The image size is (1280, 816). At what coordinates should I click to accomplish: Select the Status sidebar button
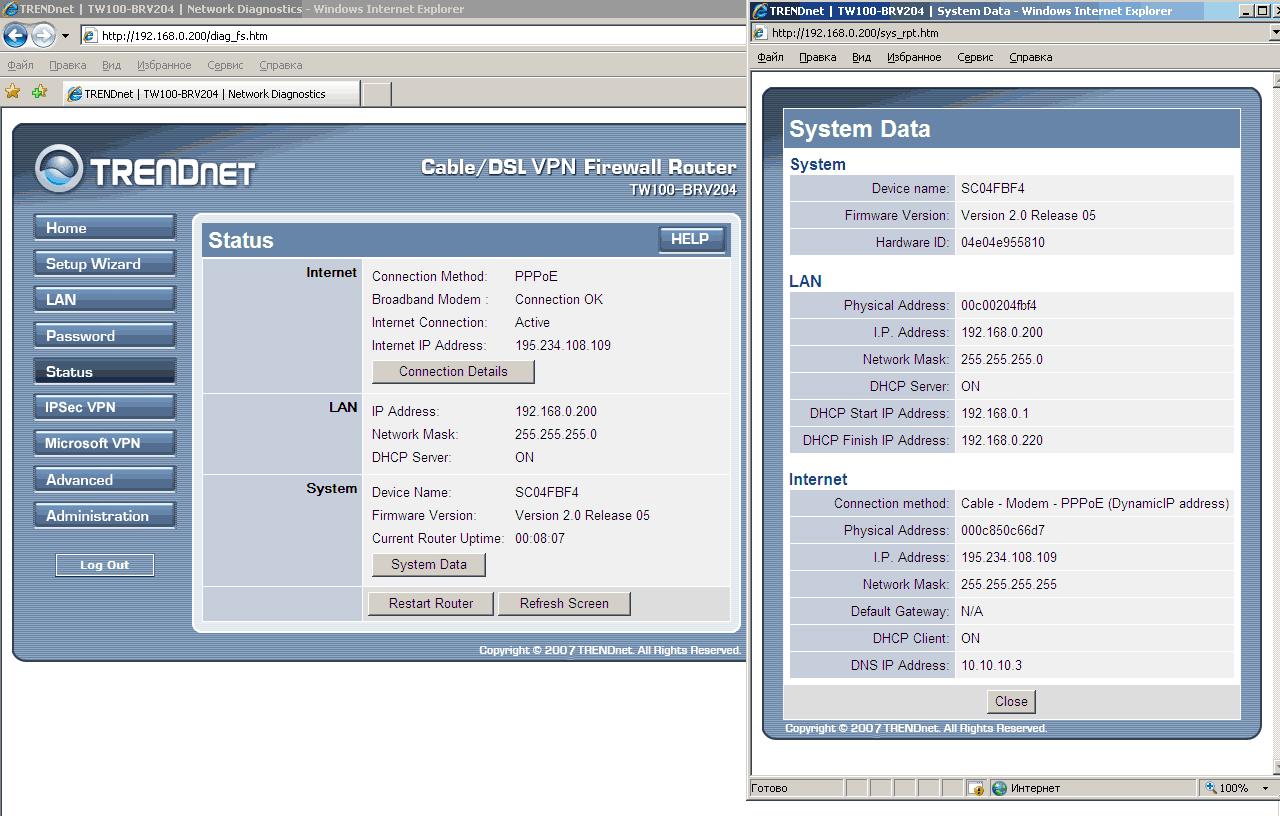(105, 372)
